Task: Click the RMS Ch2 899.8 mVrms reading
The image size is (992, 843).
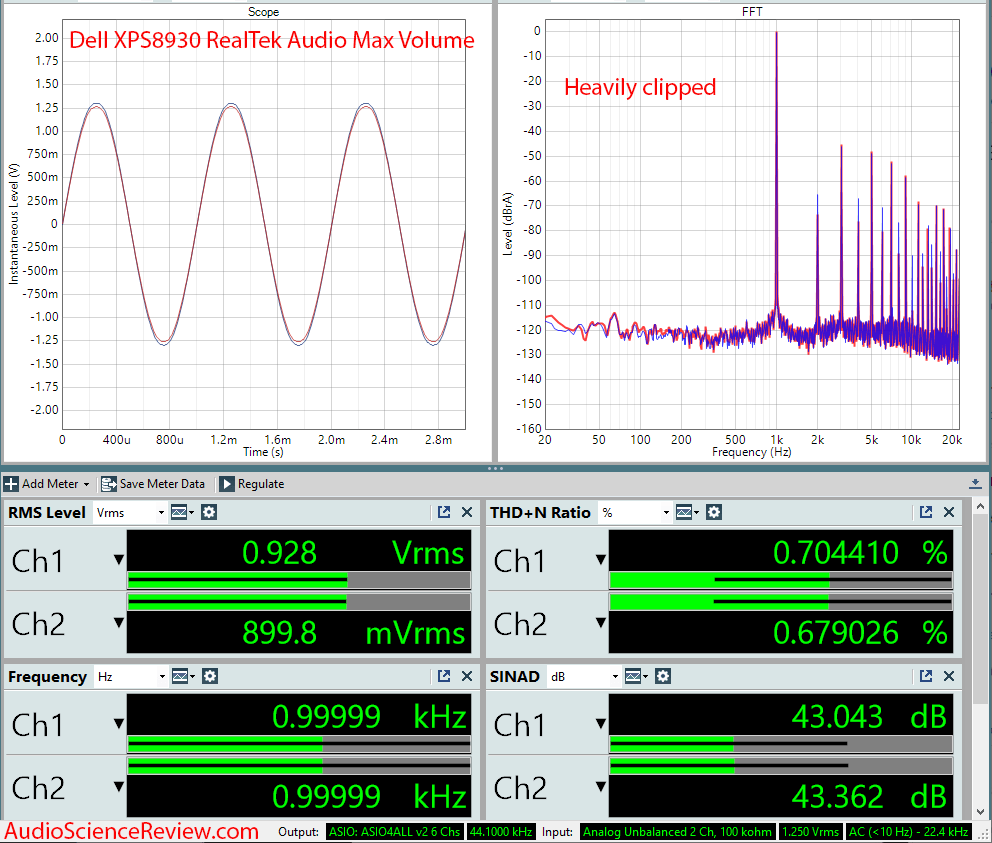Action: [x=353, y=632]
